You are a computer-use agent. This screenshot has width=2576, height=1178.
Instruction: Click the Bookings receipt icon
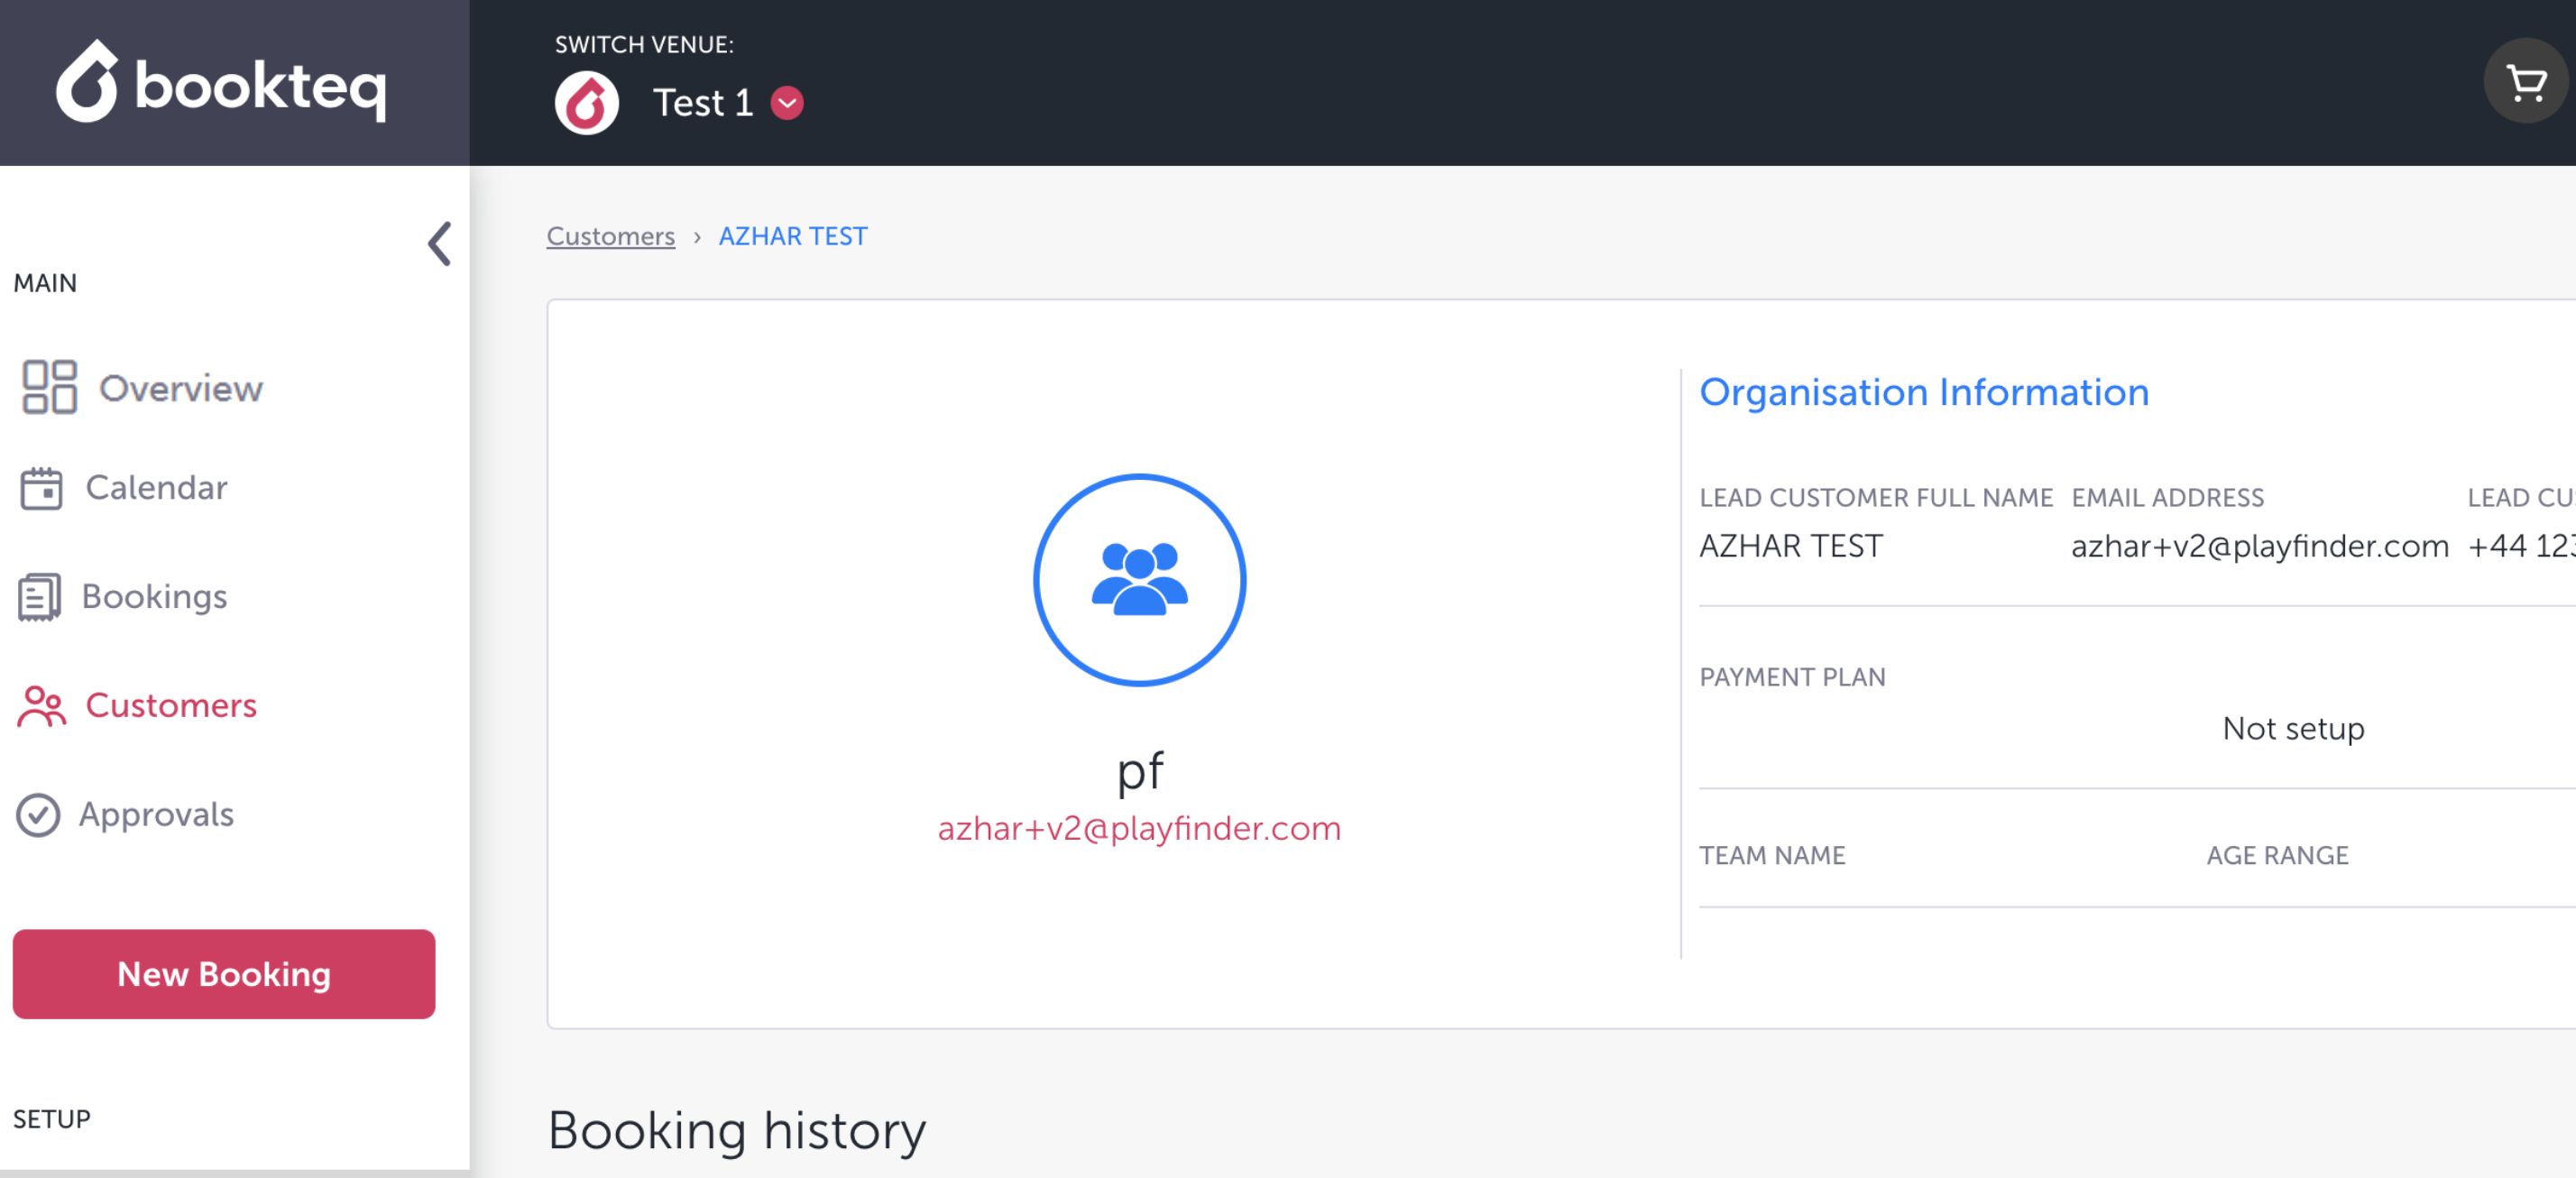(x=39, y=597)
